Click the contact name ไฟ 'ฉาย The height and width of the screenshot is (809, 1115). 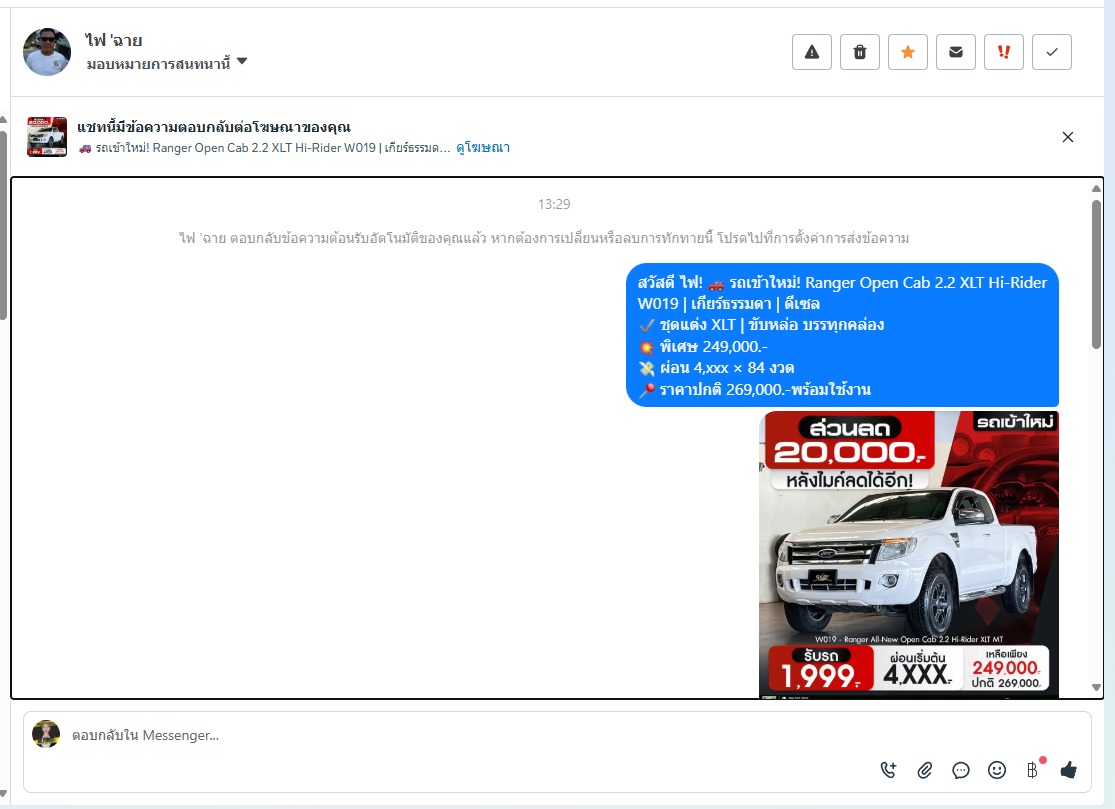click(x=114, y=41)
